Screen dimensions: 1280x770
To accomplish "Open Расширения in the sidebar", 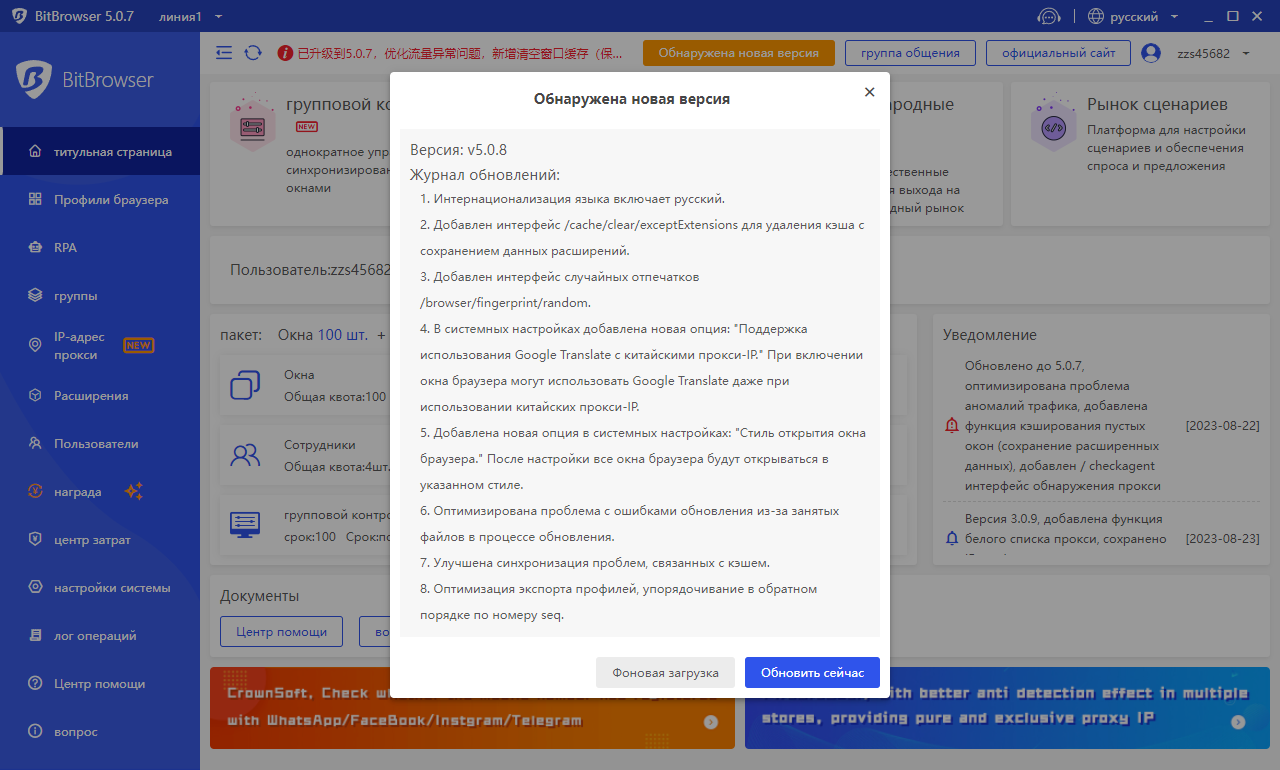I will point(100,396).
